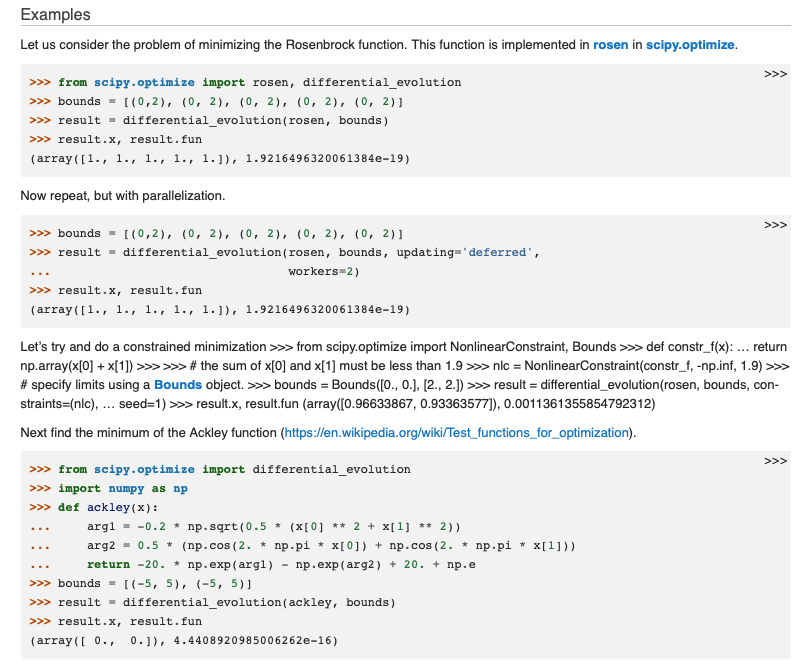This screenshot has width=807, height=664.
Task: Click the Examples section heading
Action: [57, 15]
